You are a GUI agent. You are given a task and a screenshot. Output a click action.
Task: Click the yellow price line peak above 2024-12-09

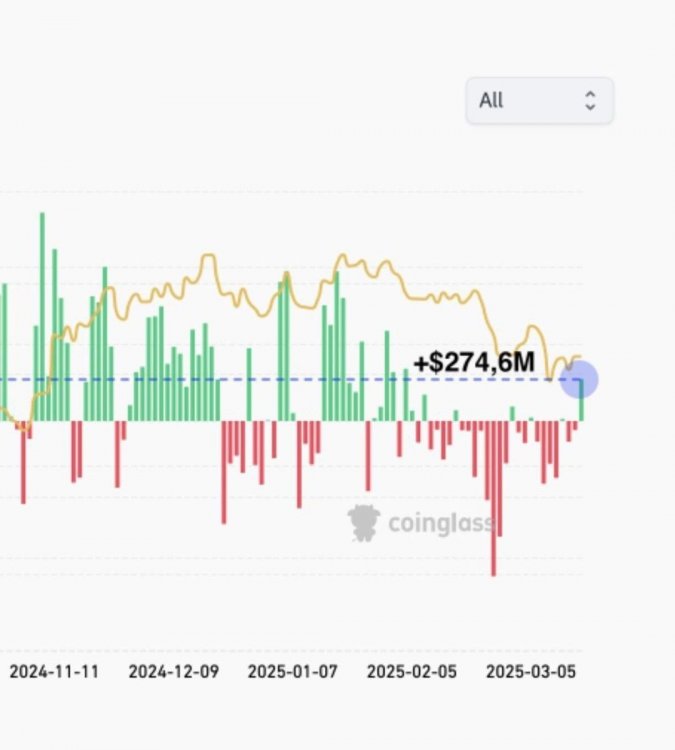click(208, 256)
